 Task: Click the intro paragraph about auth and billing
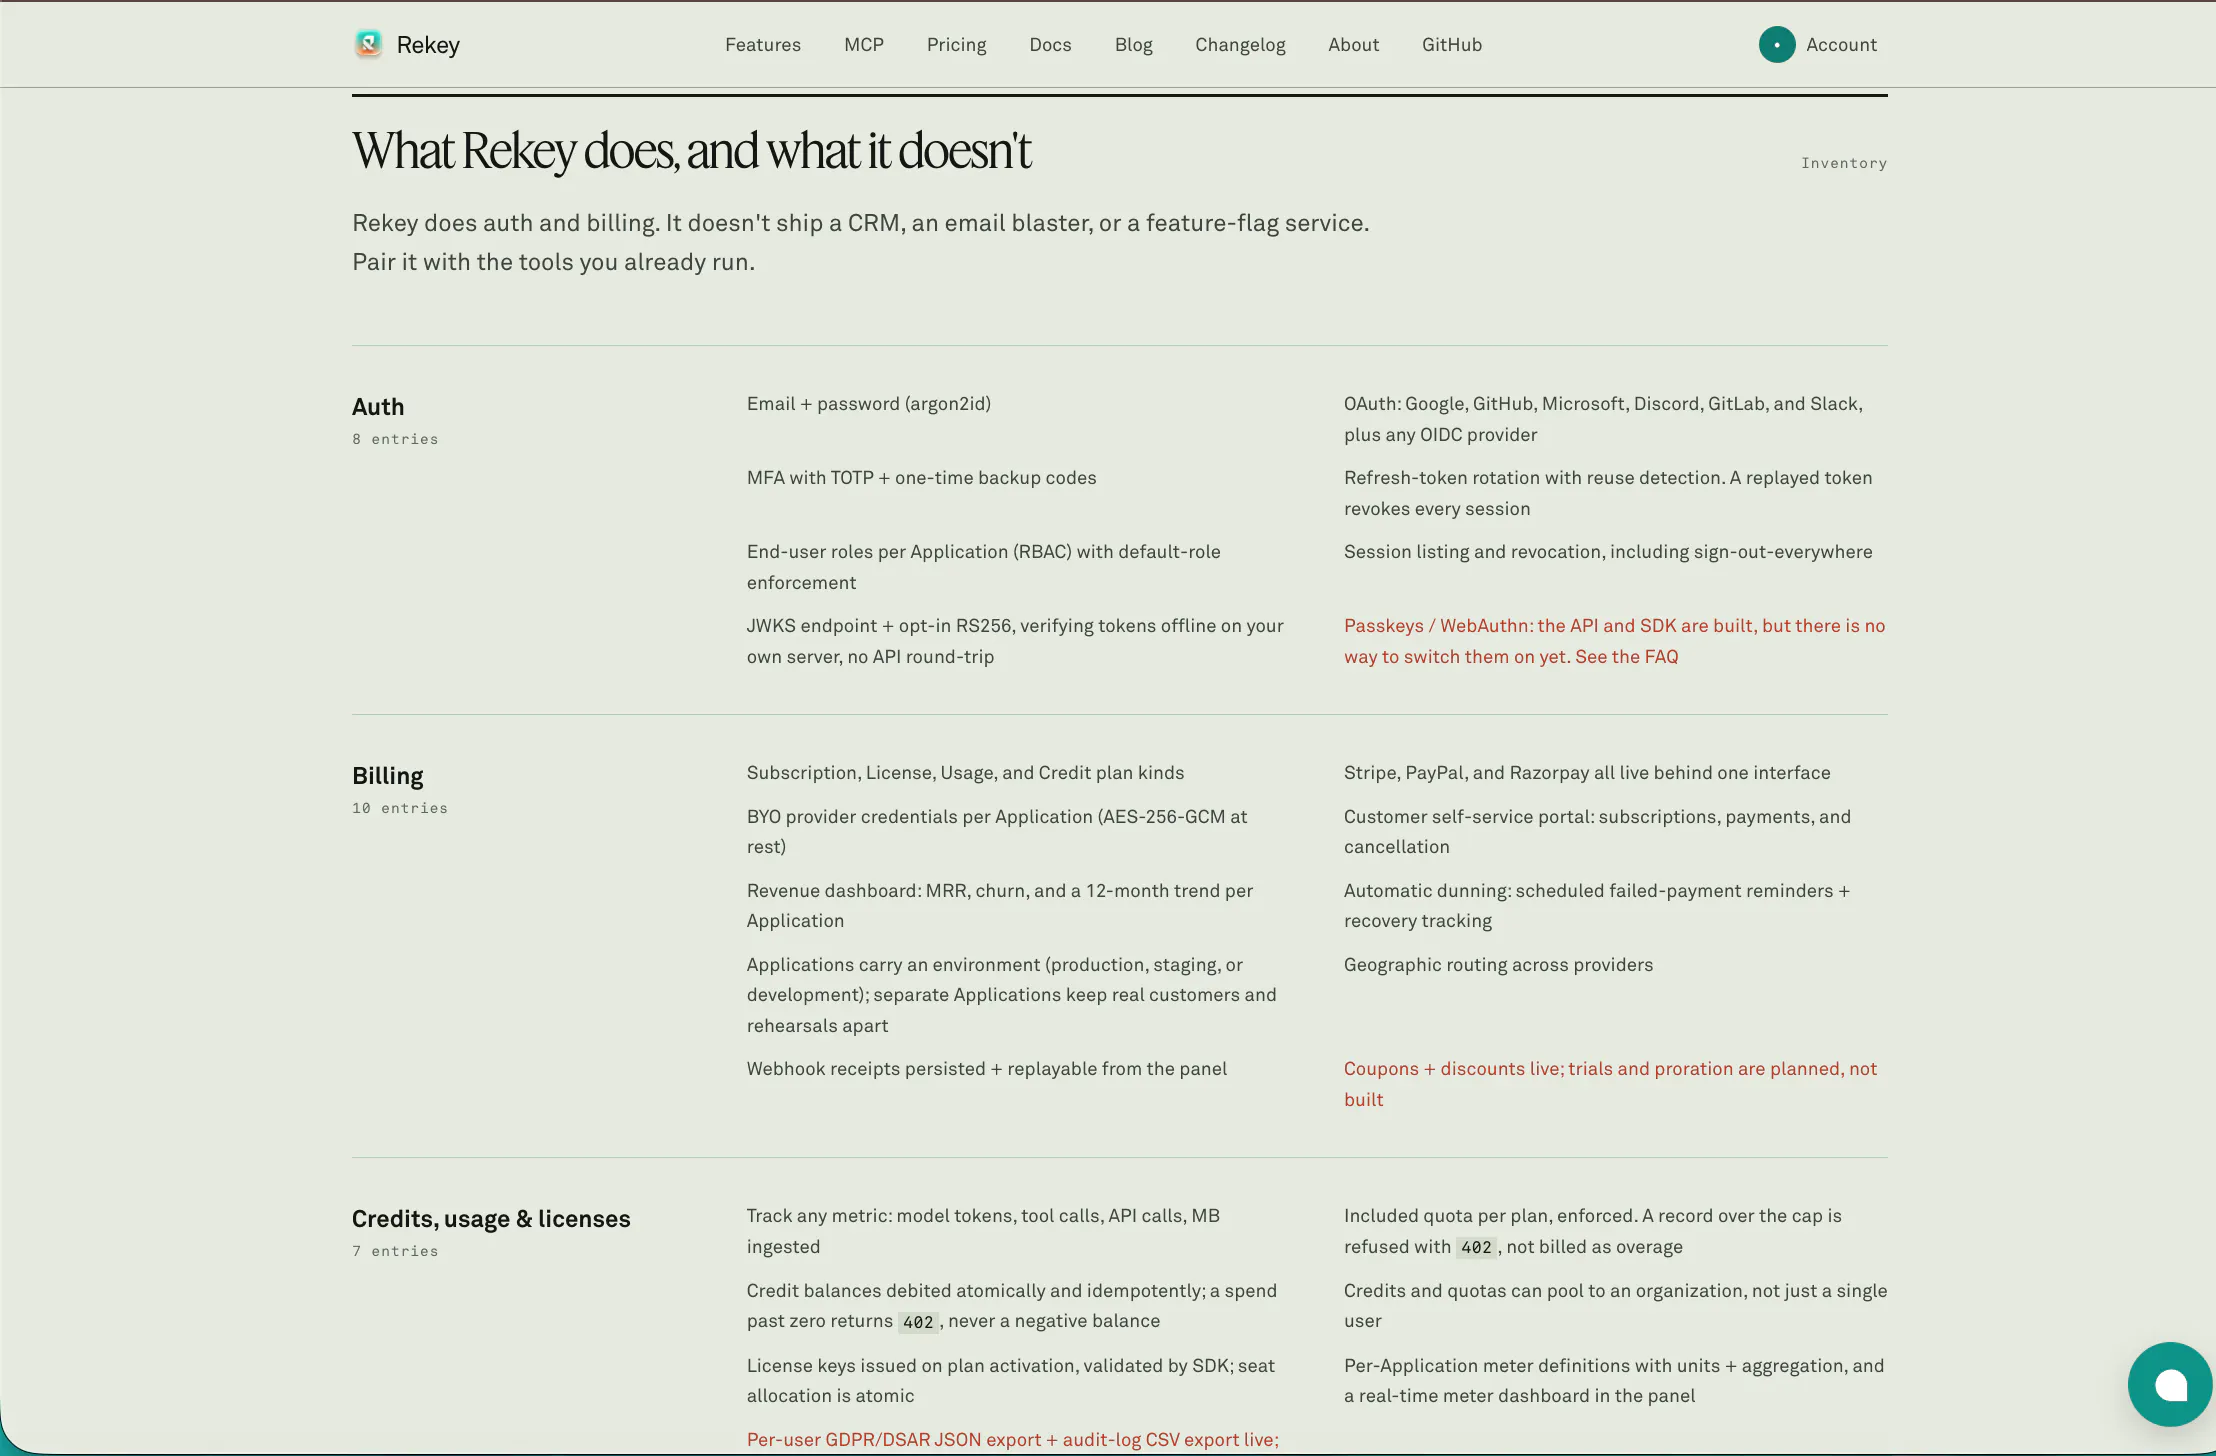pyautogui.click(x=860, y=242)
